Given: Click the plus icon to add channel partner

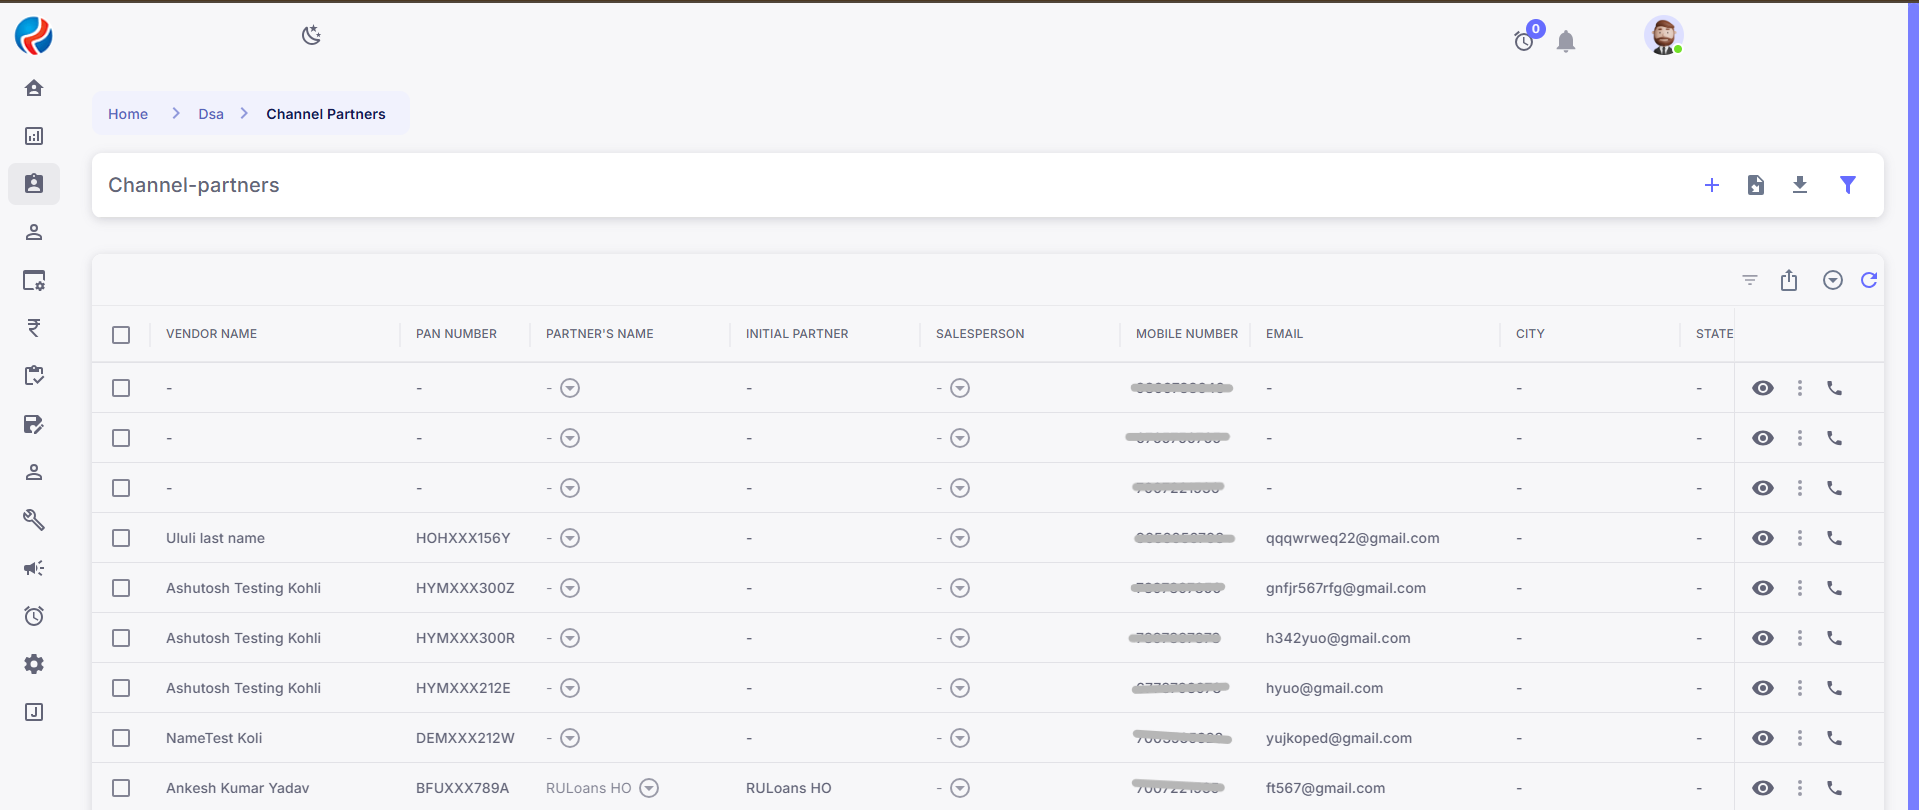Looking at the screenshot, I should [x=1711, y=185].
